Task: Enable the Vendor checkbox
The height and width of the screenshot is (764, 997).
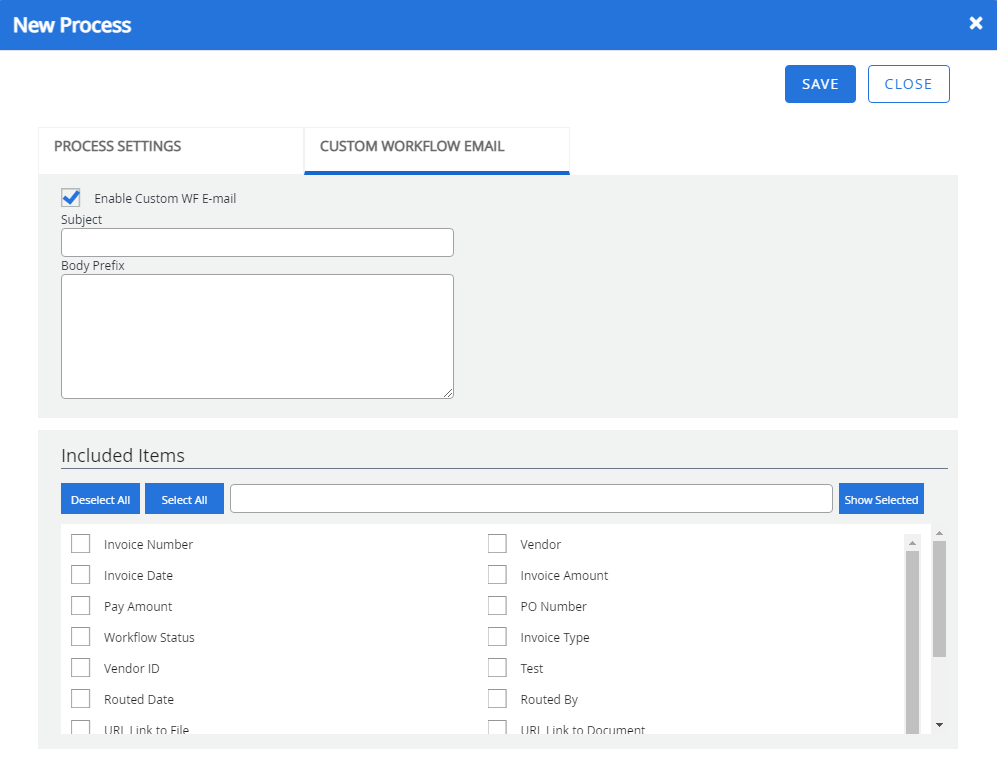Action: tap(497, 544)
